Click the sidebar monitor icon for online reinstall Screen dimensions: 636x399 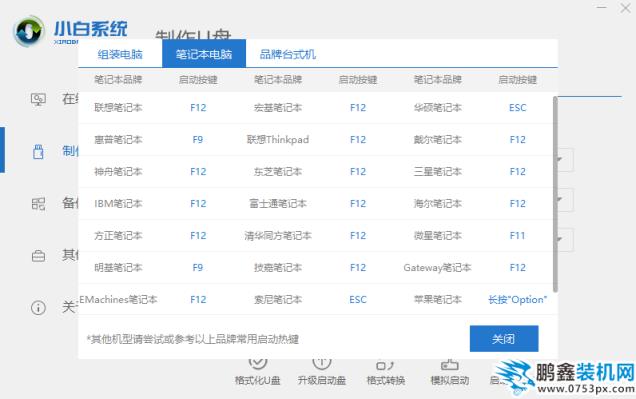[x=39, y=99]
